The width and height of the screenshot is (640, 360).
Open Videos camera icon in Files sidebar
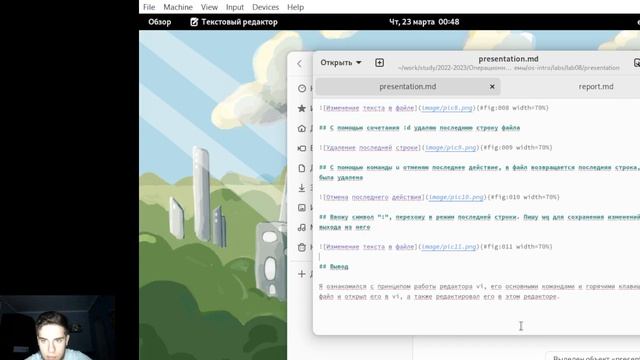[302, 148]
